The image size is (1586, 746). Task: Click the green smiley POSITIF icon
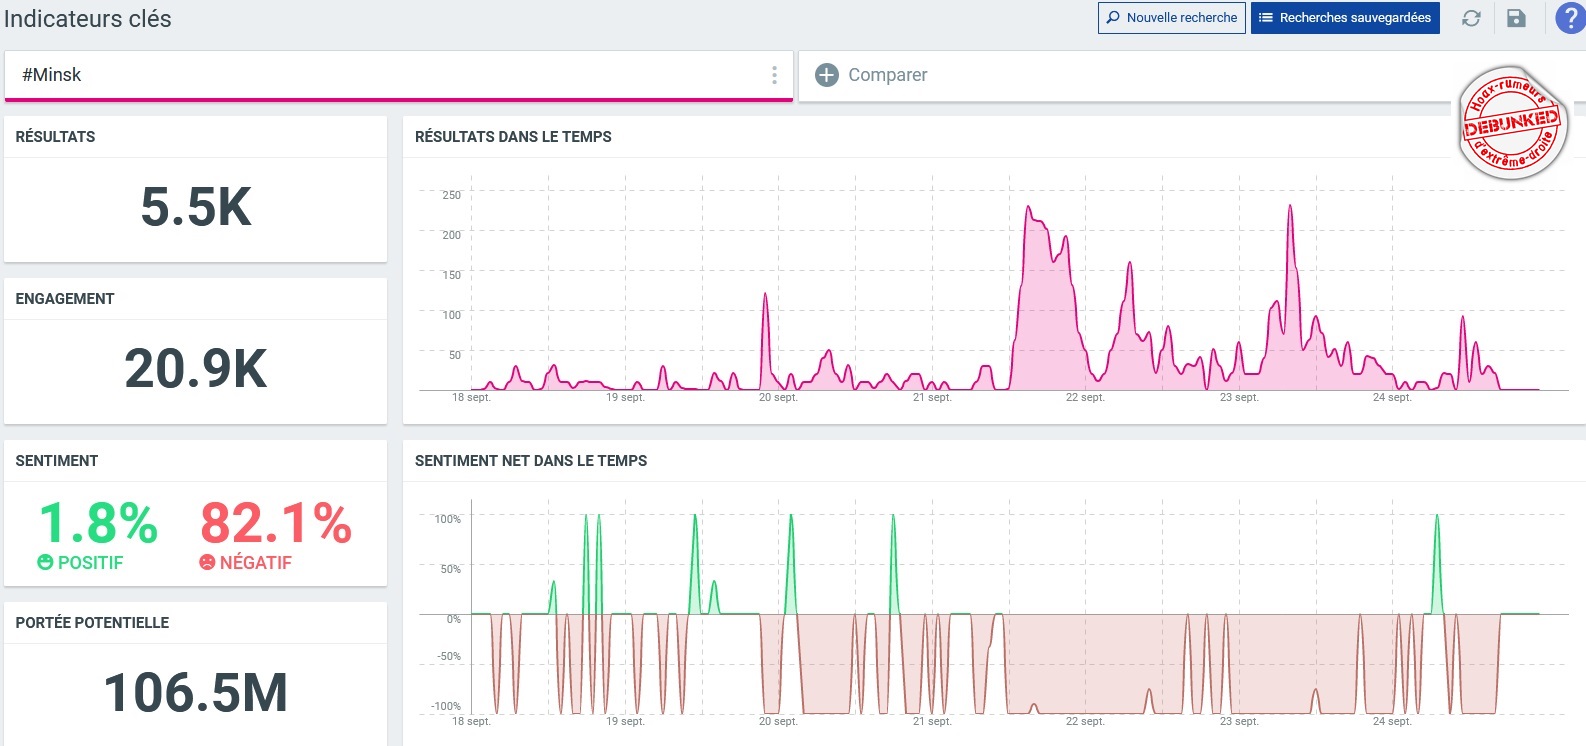coord(45,563)
